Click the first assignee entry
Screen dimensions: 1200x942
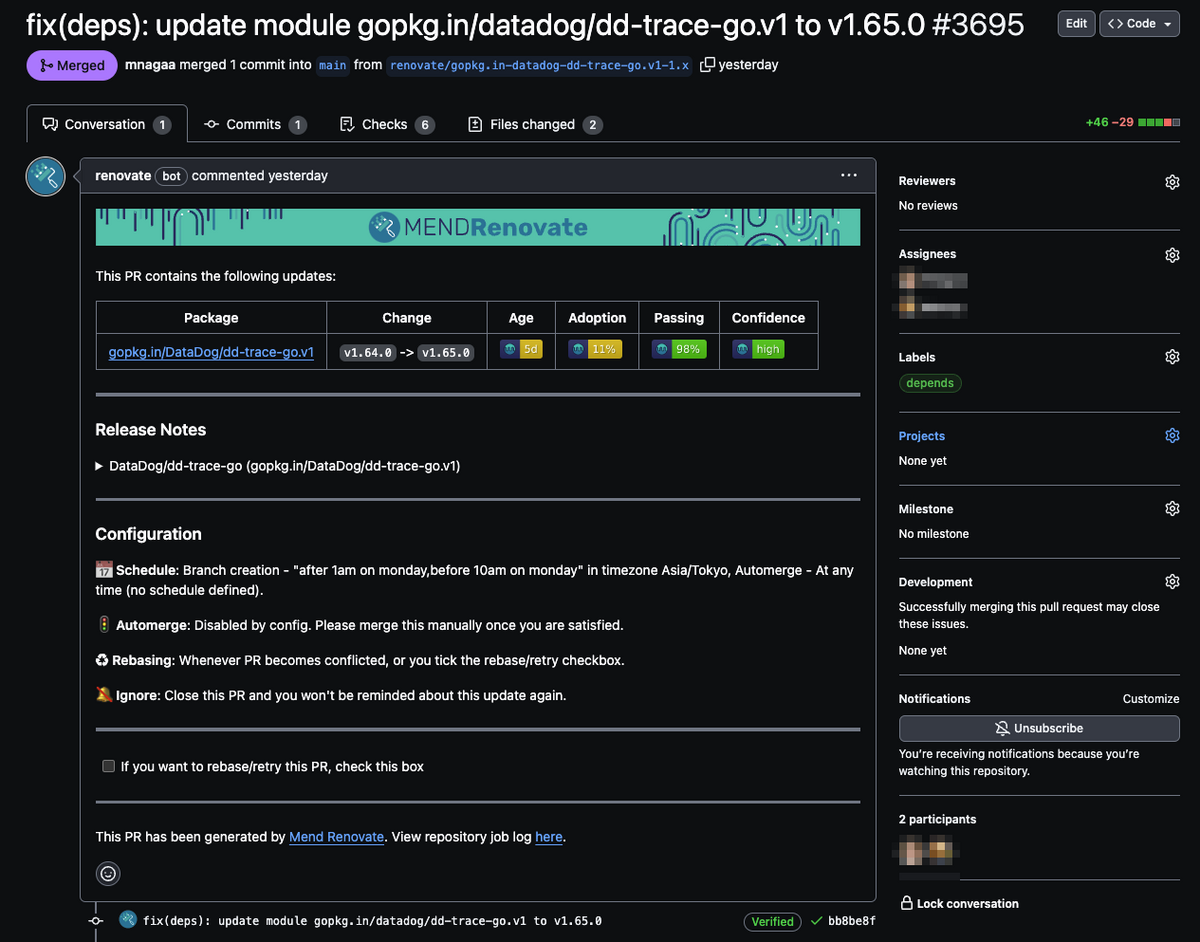(932, 280)
